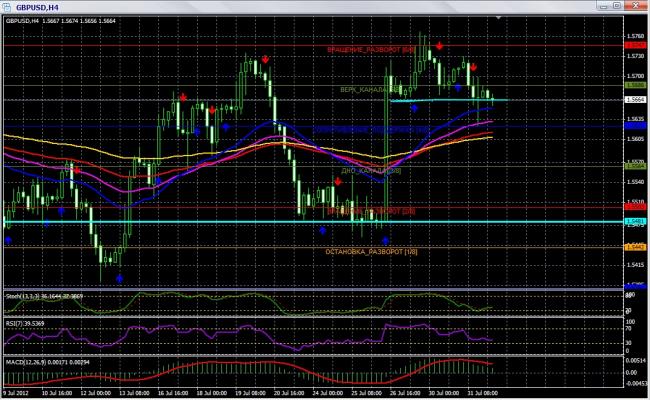Click the red sell arrow above 19 Jul peak
The width and height of the screenshot is (650, 400).
(x=264, y=59)
